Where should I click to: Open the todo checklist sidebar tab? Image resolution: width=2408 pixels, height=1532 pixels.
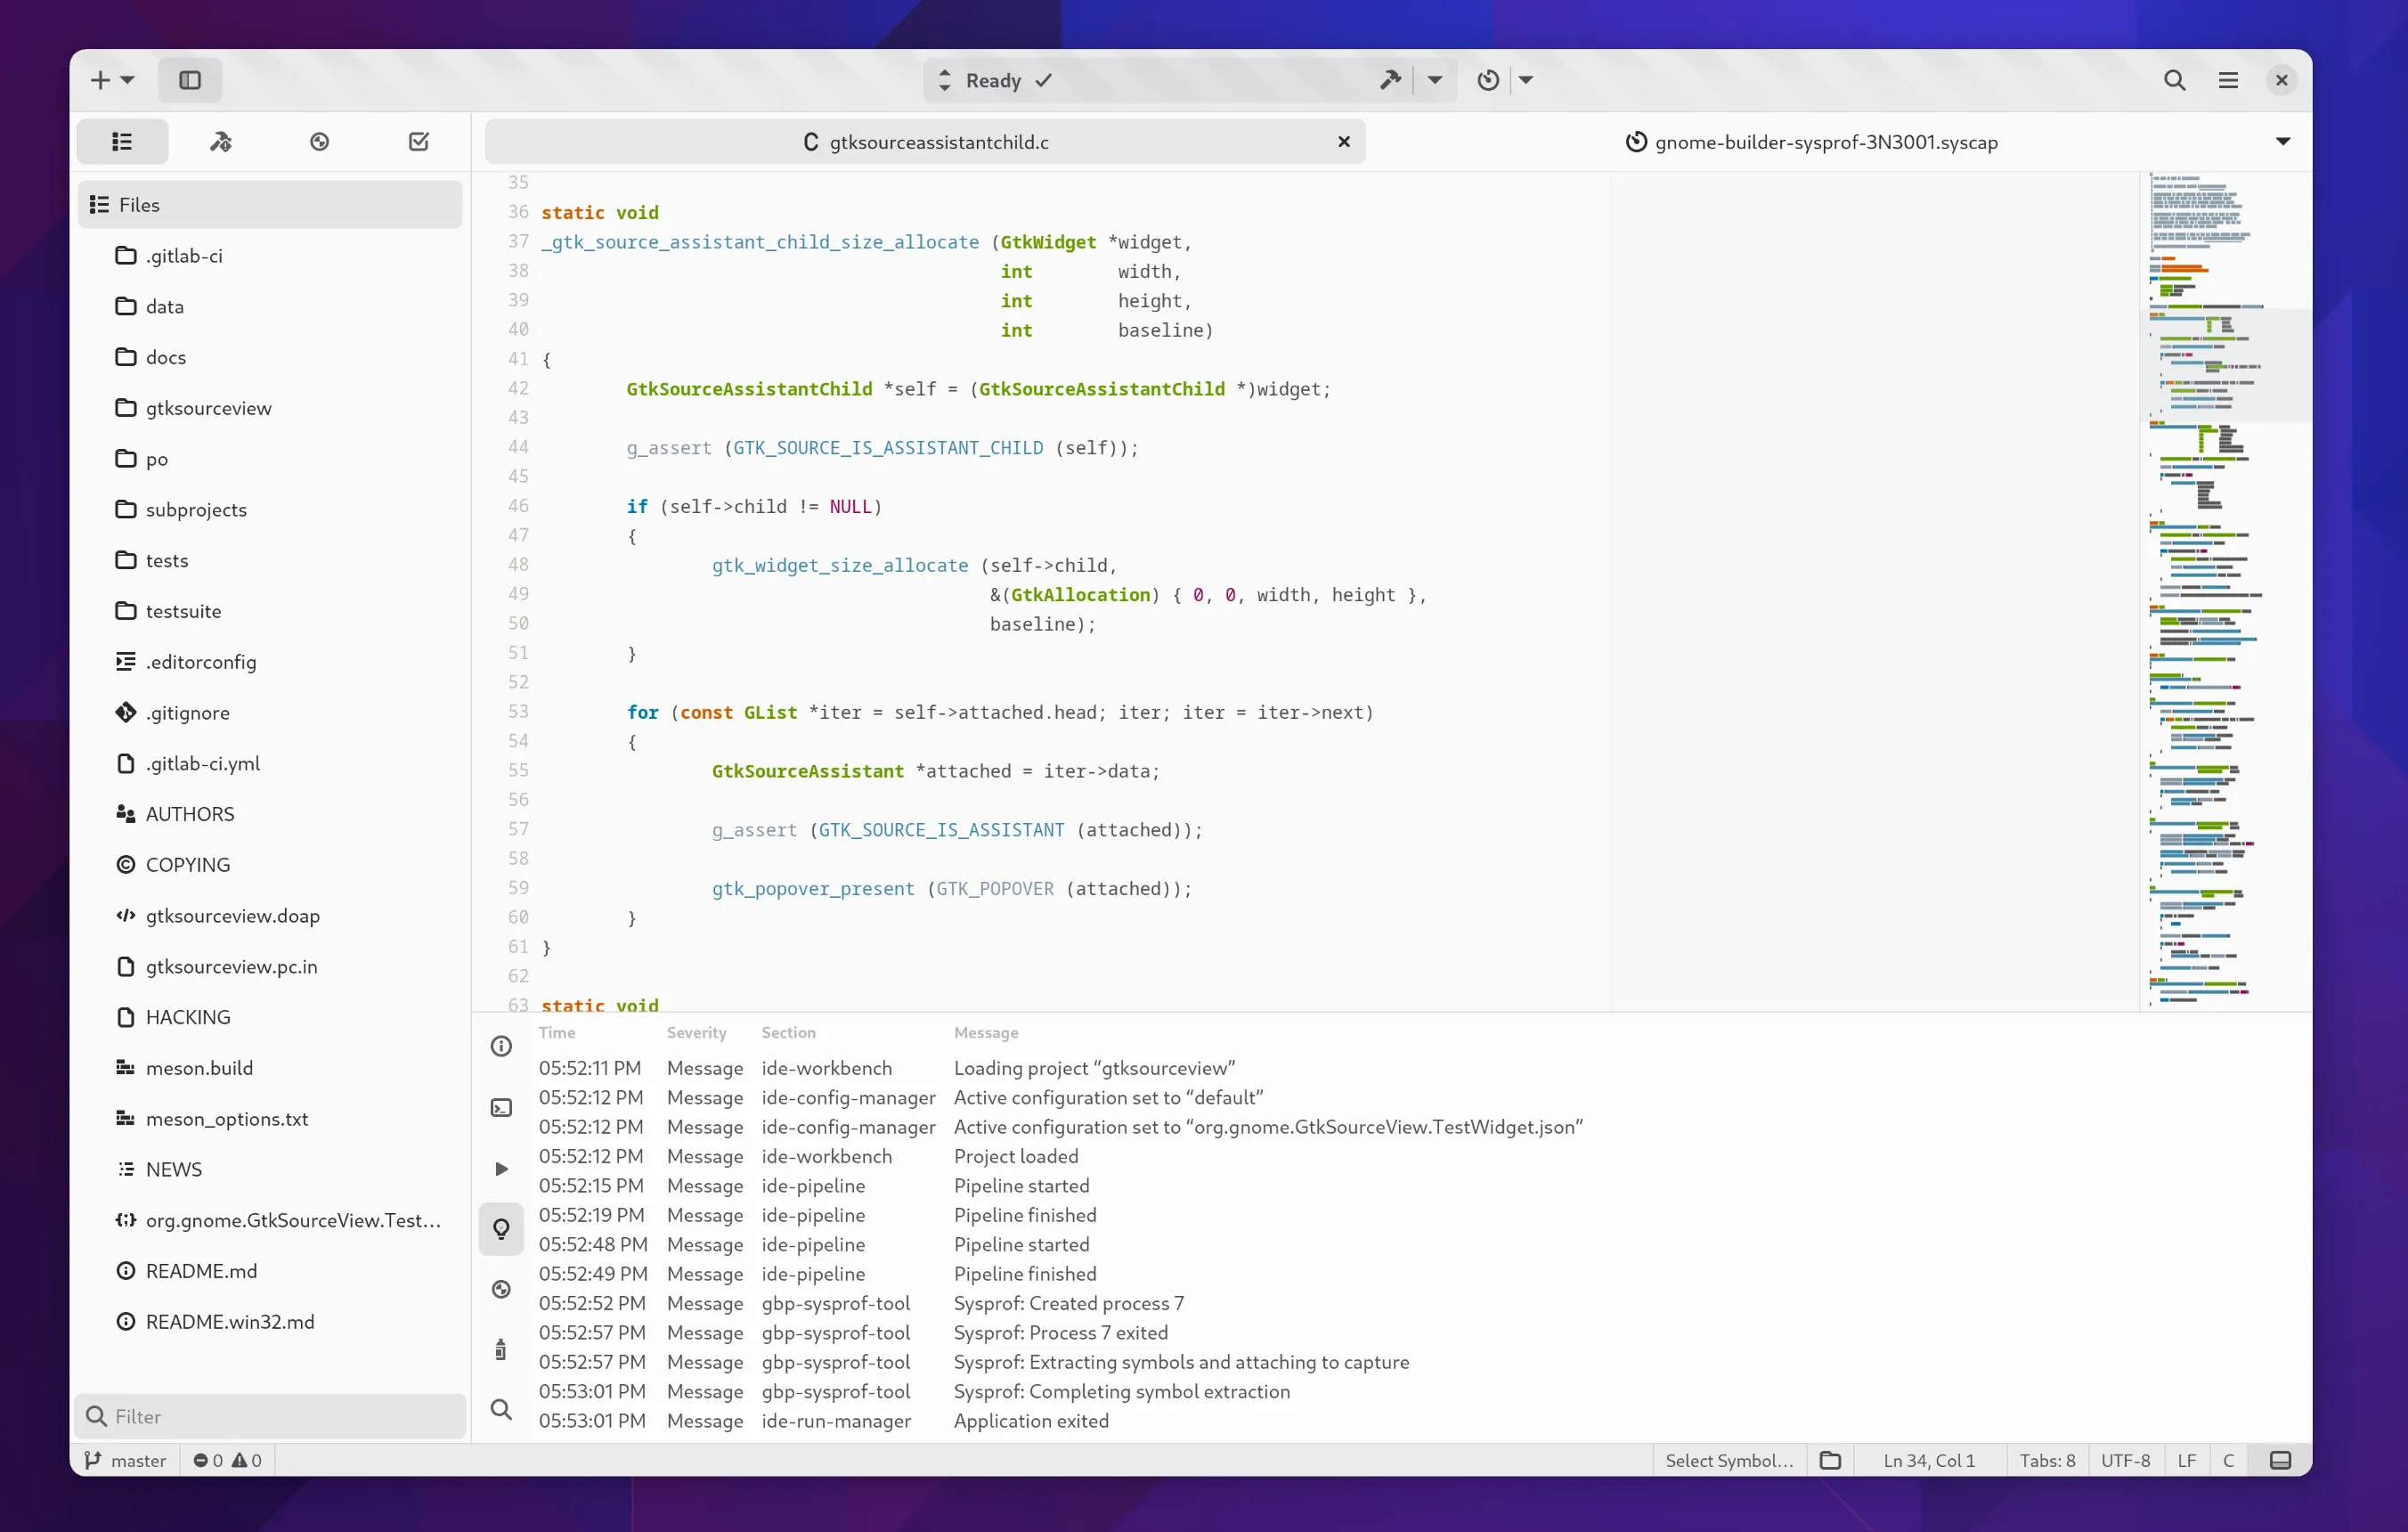pos(419,142)
